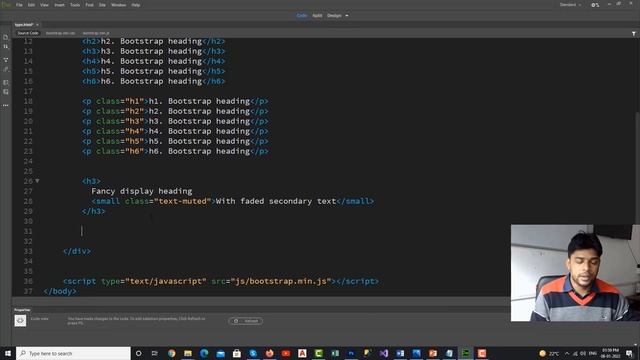This screenshot has width=640, height=360.
Task: Open the bootstrap.min.js related file
Action: click(96, 33)
